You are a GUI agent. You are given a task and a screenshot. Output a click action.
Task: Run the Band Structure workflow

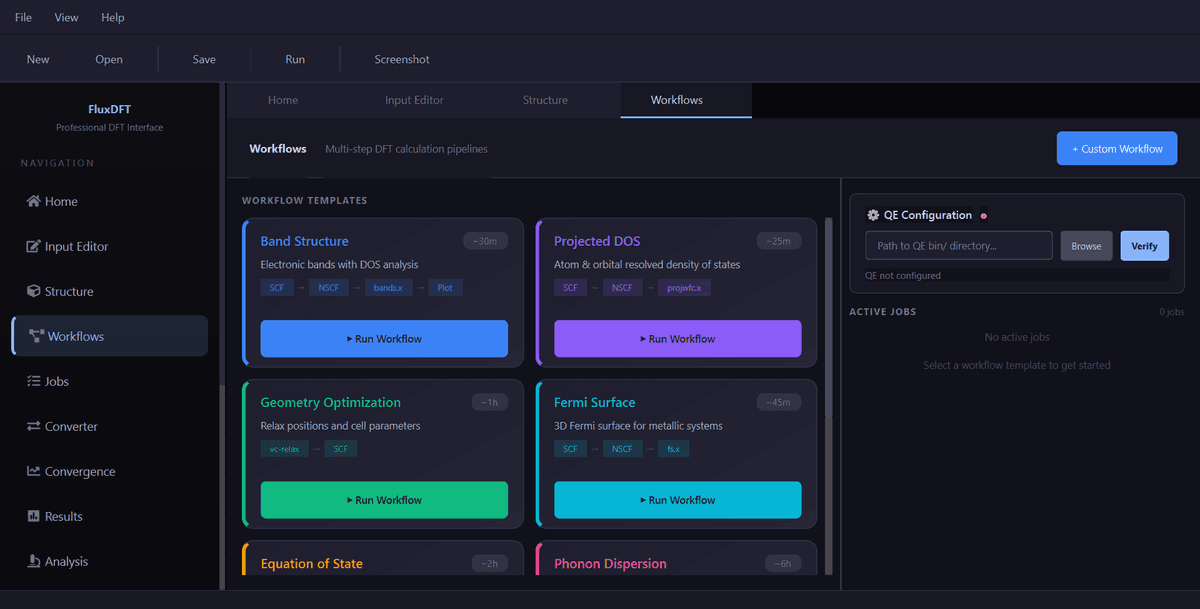pos(384,339)
